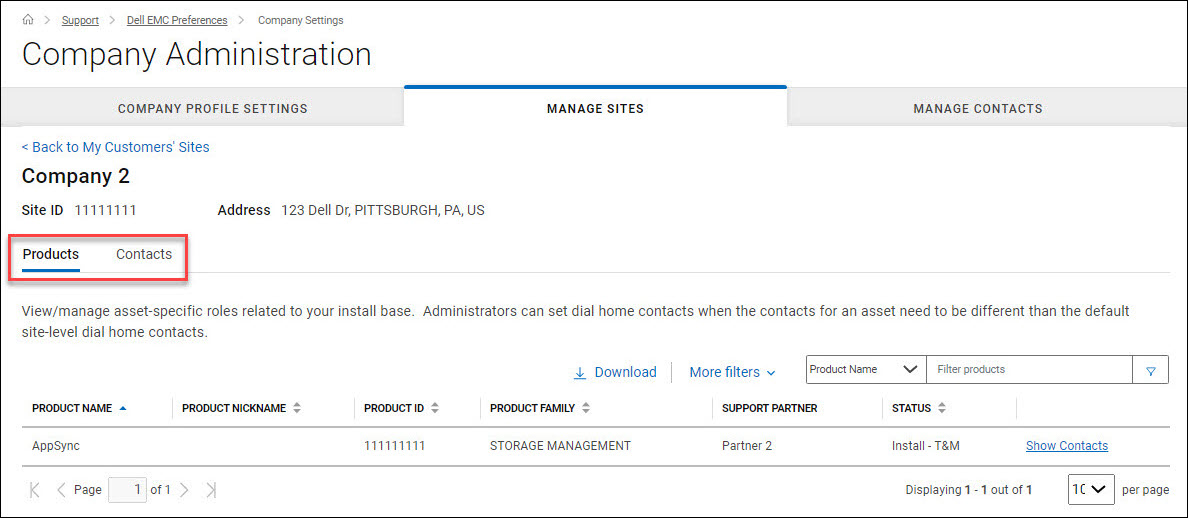Image resolution: width=1188 pixels, height=518 pixels.
Task: Go back to My Customers' Sites
Action: (116, 147)
